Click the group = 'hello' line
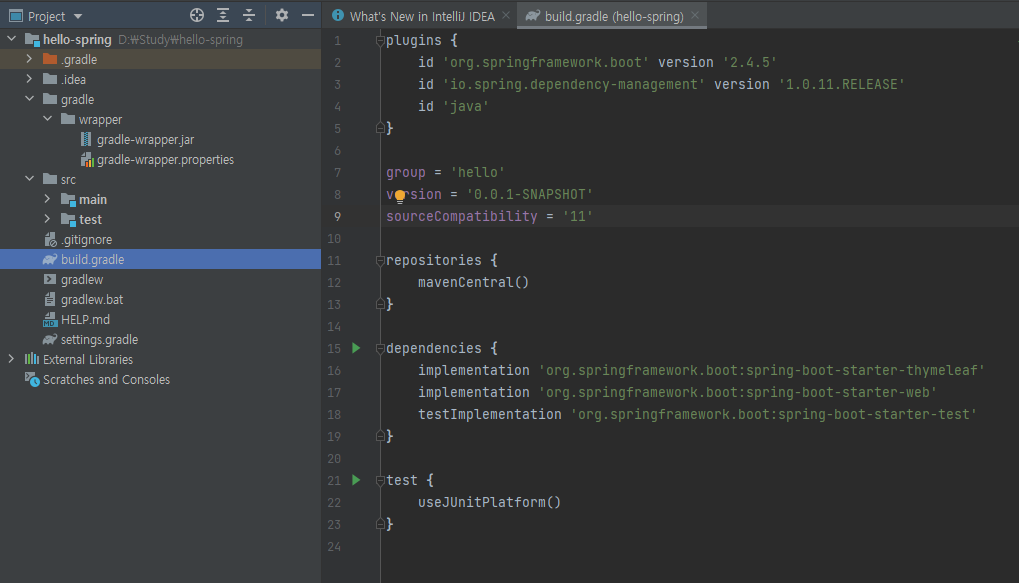1019x583 pixels. point(445,172)
